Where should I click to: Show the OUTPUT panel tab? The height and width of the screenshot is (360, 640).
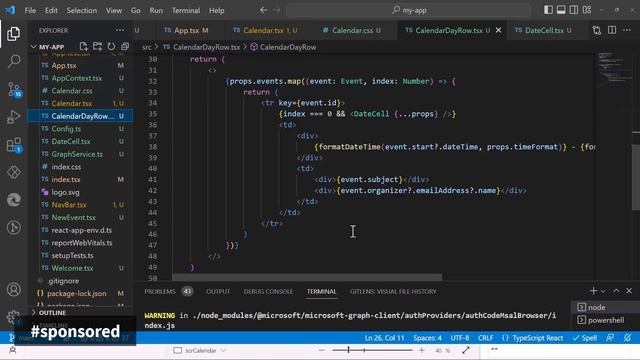coord(218,291)
